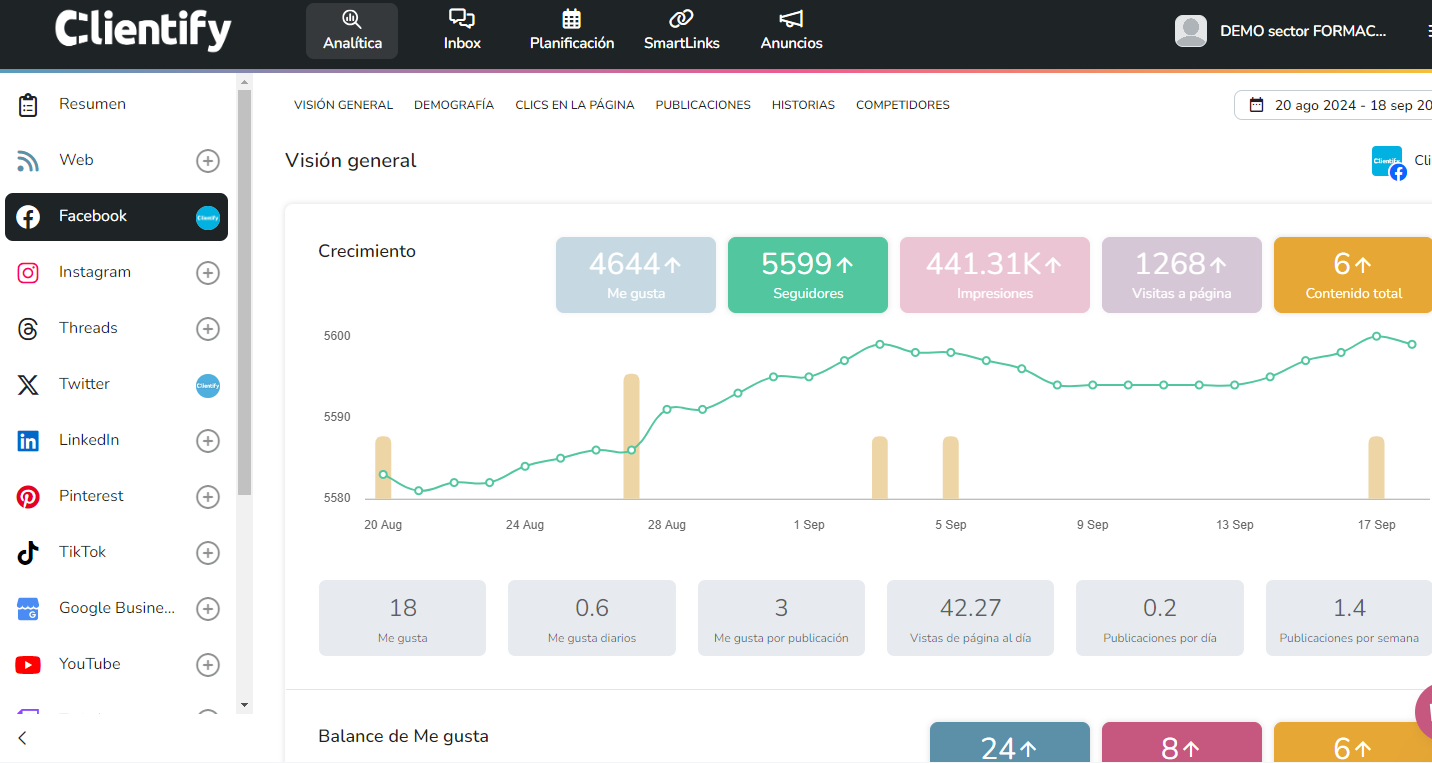Image resolution: width=1432 pixels, height=763 pixels.
Task: Select the 6 Contenido total card
Action: (1353, 275)
